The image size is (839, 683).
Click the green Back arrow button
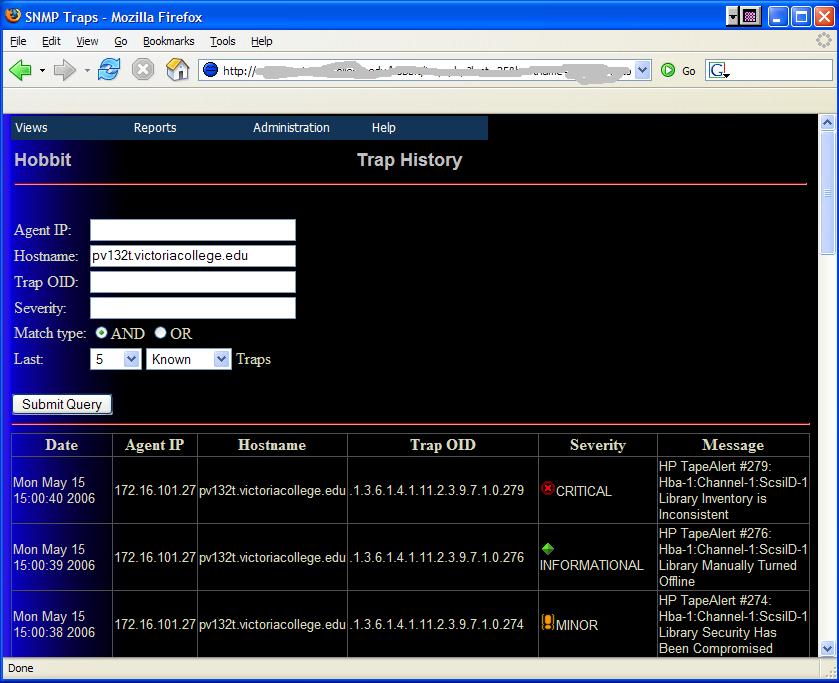tap(20, 70)
